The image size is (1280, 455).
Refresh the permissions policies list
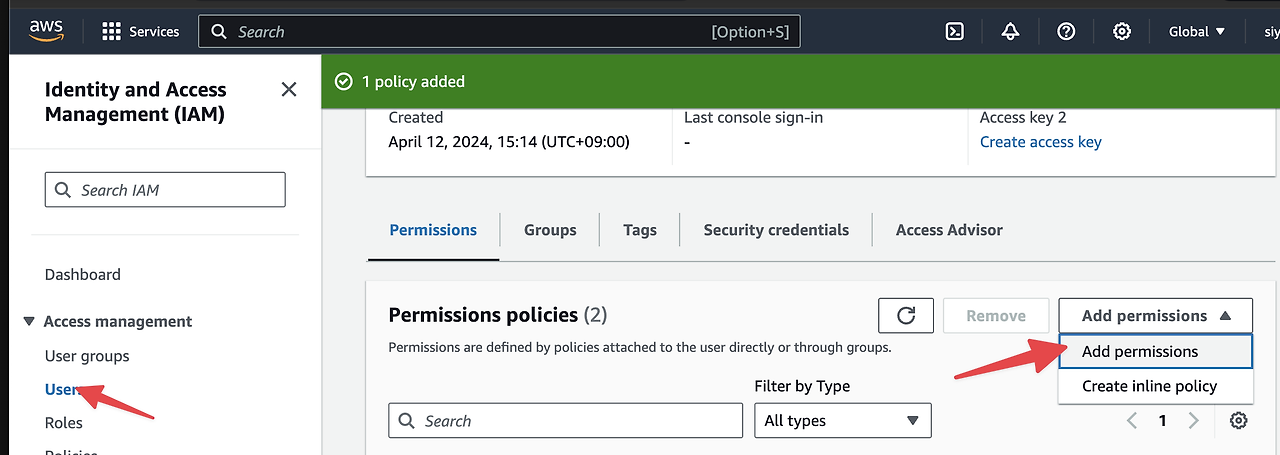(906, 316)
